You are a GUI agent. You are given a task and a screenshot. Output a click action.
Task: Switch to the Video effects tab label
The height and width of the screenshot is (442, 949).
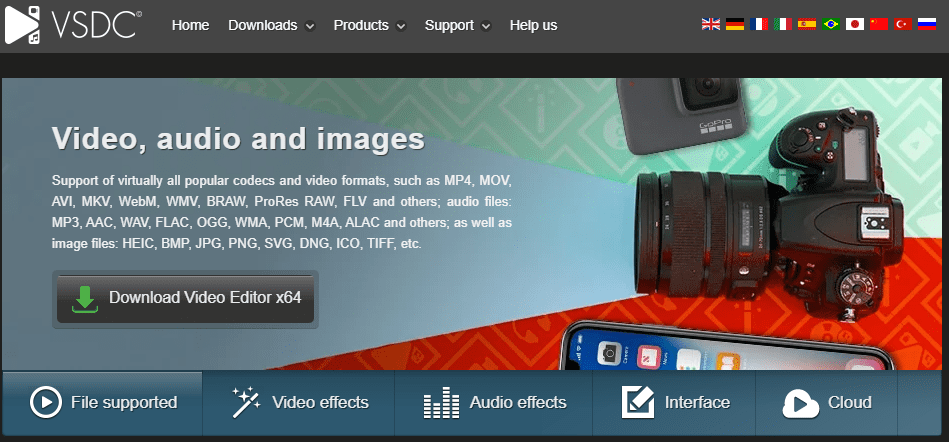point(320,403)
